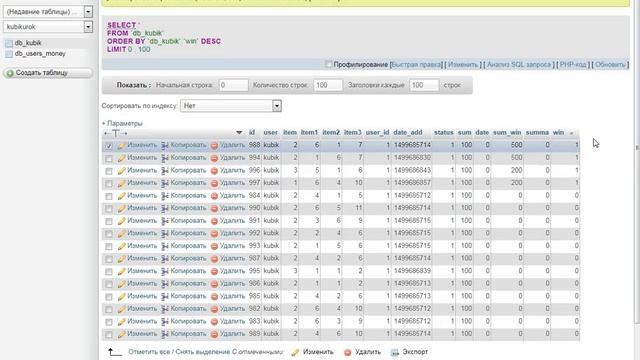Image resolution: width=640 pixels, height=360 pixels.
Task: Click Изменить link next to Быстрая правка
Action: [x=463, y=64]
